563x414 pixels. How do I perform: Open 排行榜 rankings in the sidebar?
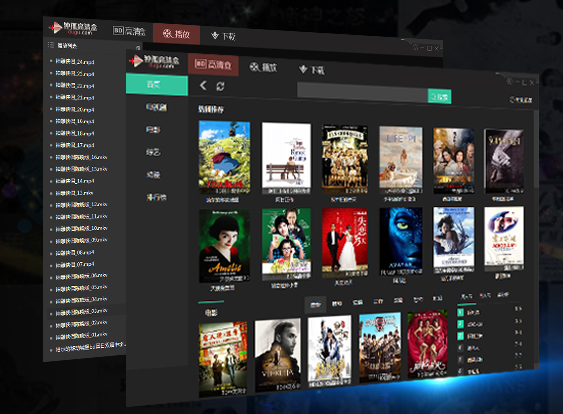click(x=156, y=197)
